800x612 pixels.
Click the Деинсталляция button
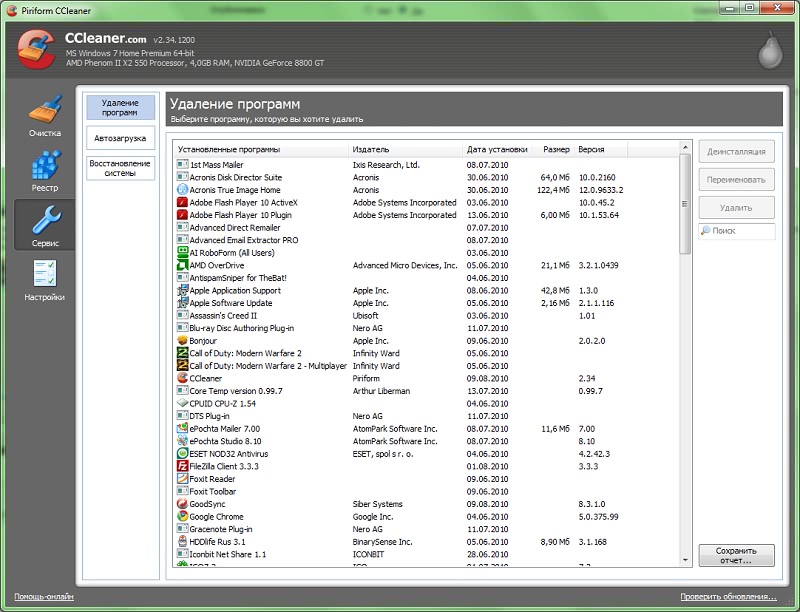point(736,151)
